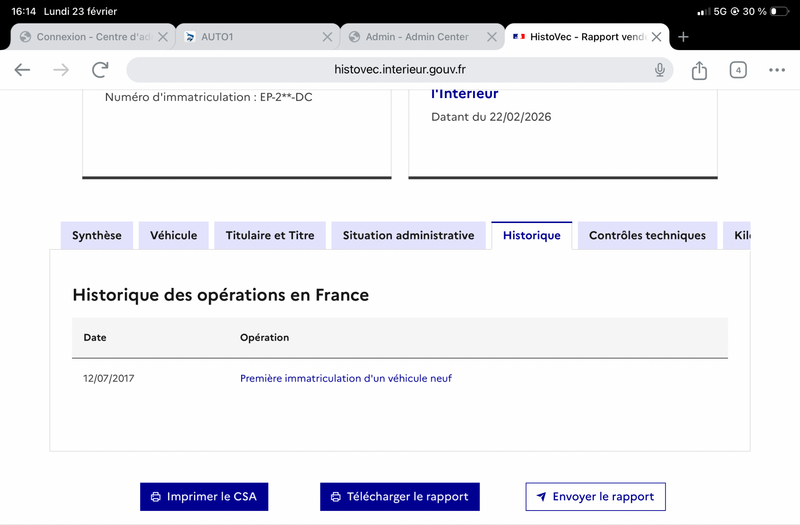The height and width of the screenshot is (525, 800).
Task: Open the Synthèse tab
Action: click(97, 235)
